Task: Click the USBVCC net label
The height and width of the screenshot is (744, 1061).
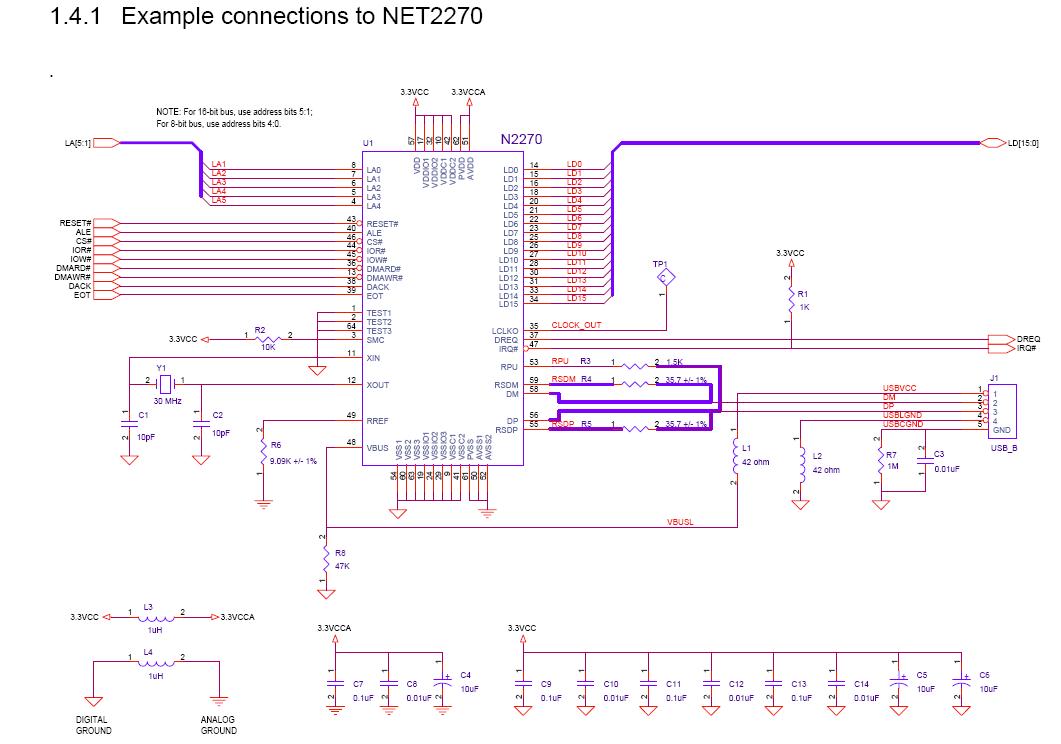Action: coord(899,388)
